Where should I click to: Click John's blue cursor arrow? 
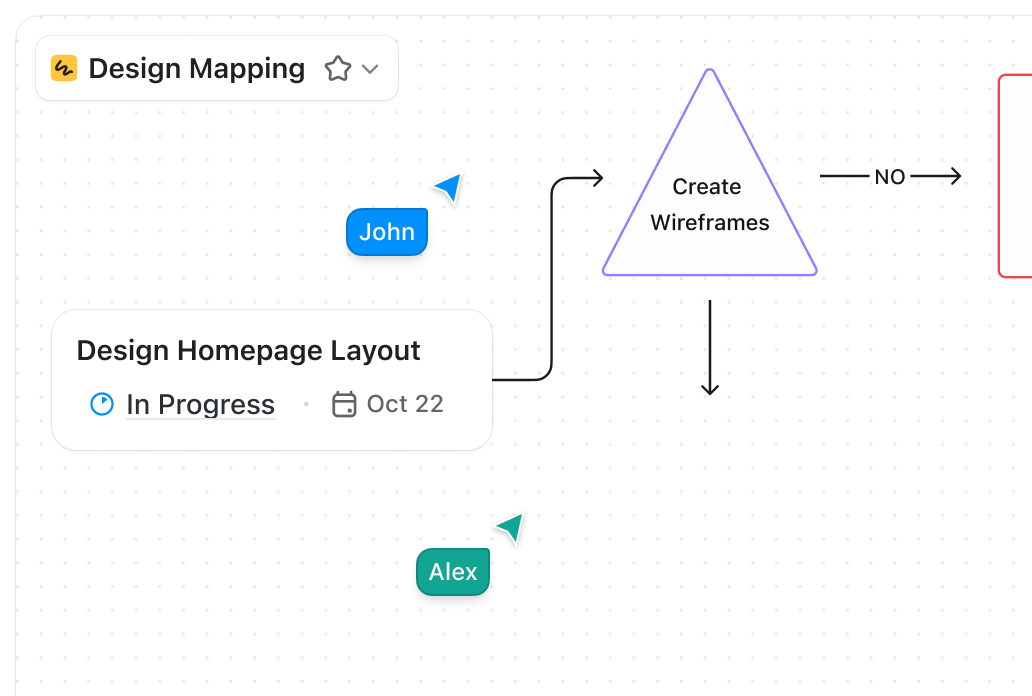447,187
